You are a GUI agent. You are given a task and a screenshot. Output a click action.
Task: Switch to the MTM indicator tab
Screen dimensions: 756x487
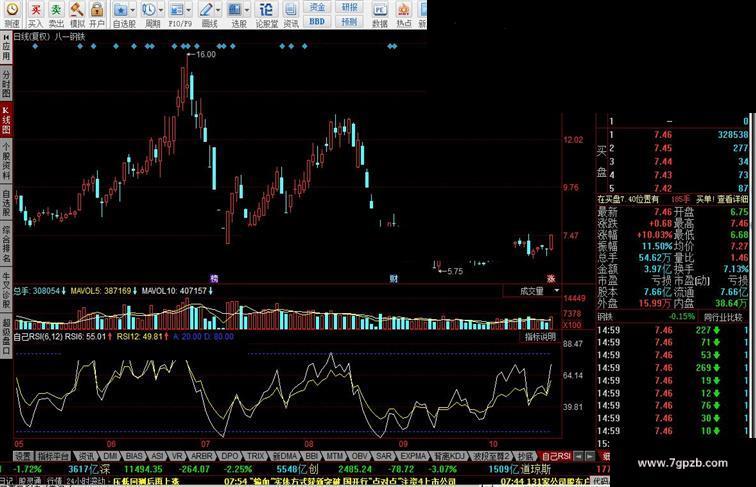click(334, 456)
